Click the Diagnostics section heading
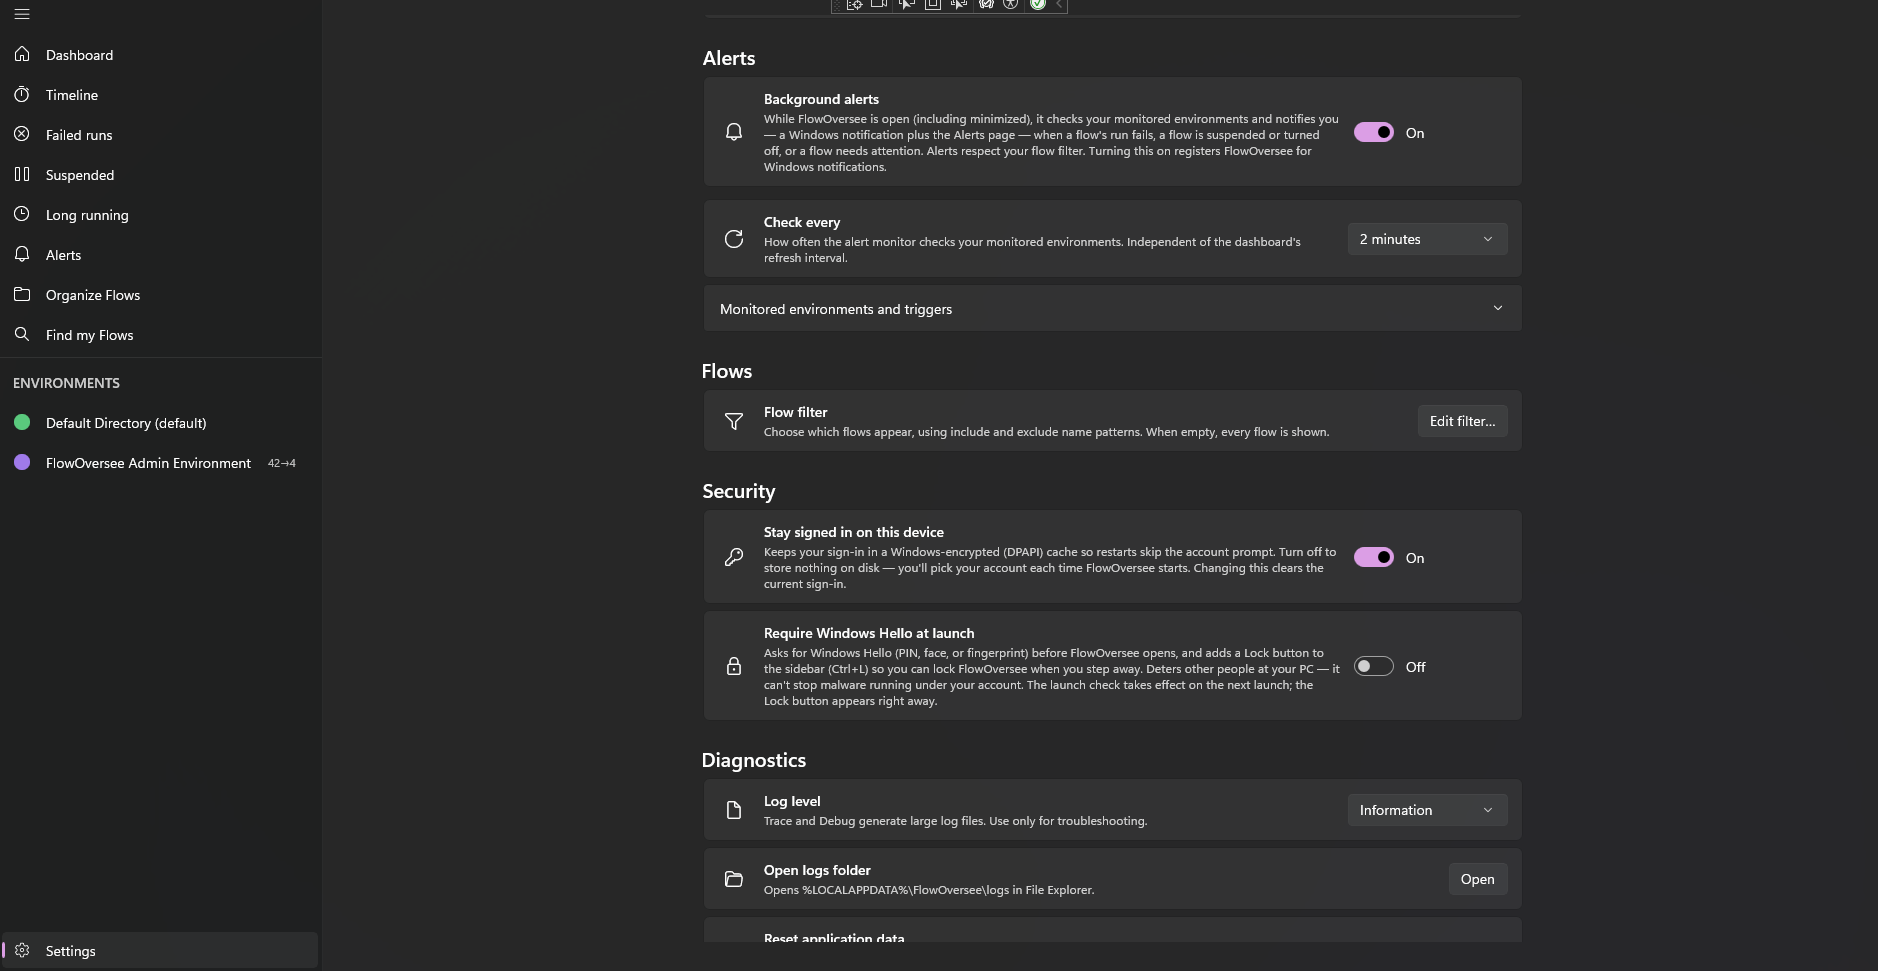The image size is (1878, 971). pos(754,760)
